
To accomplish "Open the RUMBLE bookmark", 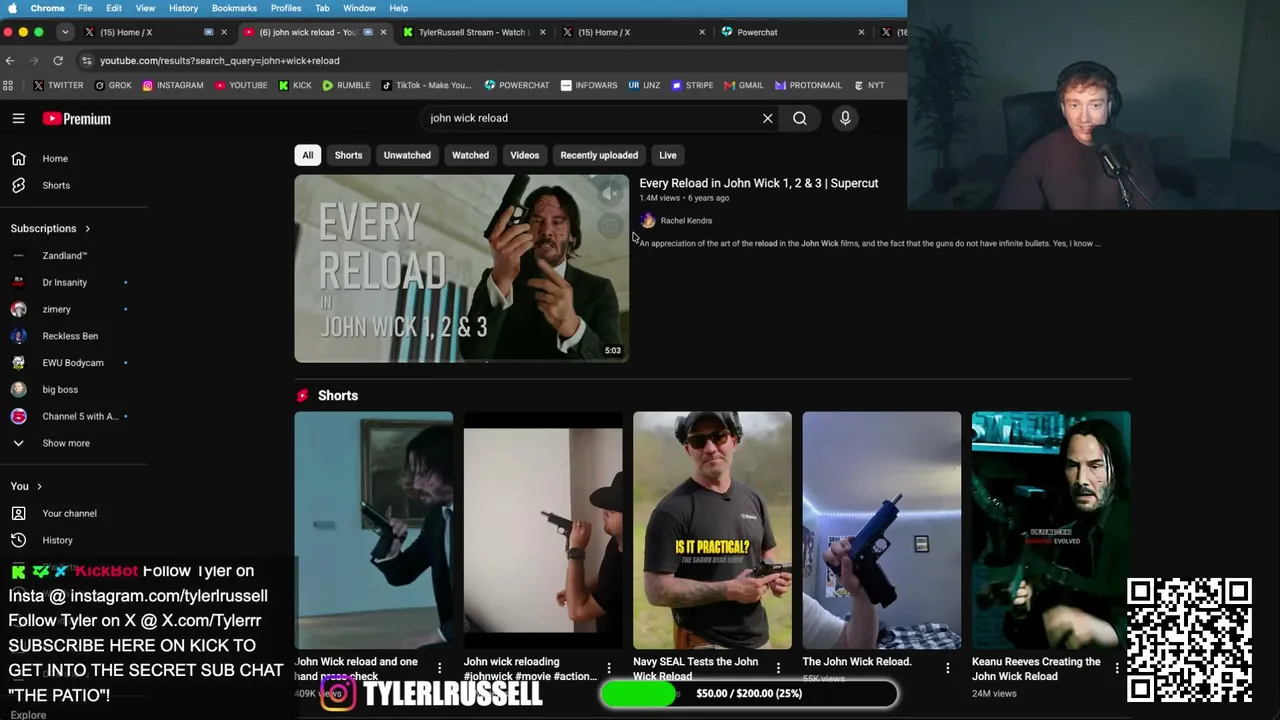I will [x=346, y=85].
